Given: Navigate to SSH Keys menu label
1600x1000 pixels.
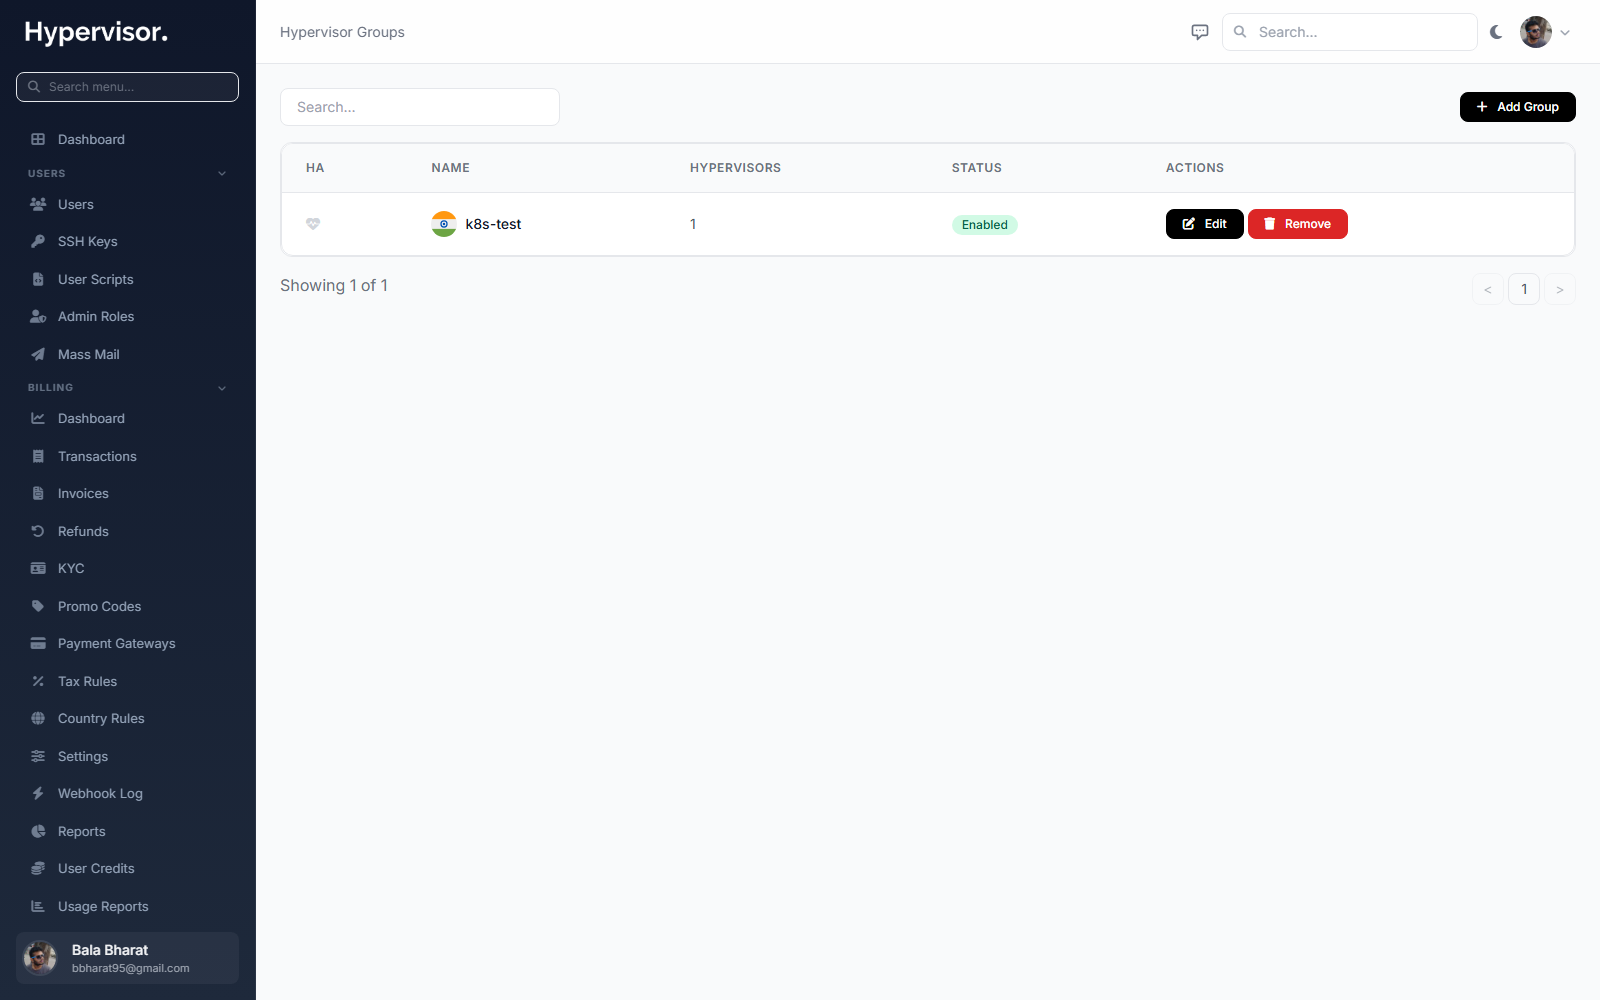Looking at the screenshot, I should coord(88,241).
